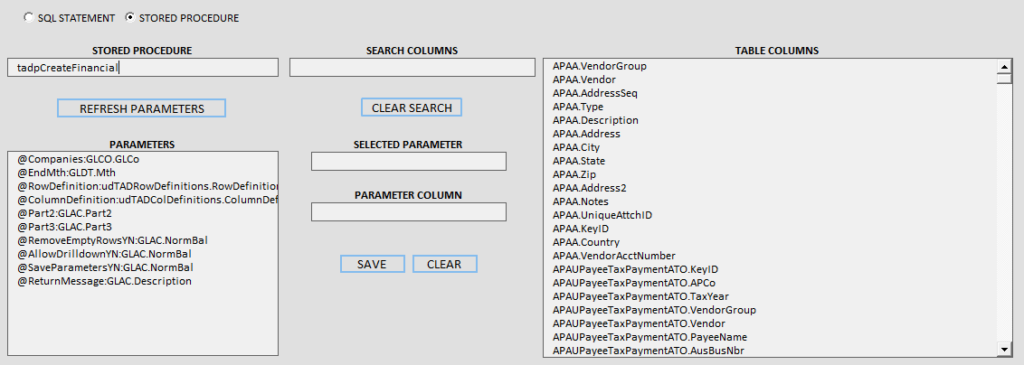Select the APAA.State column
The height and width of the screenshot is (365, 1024).
(771, 161)
